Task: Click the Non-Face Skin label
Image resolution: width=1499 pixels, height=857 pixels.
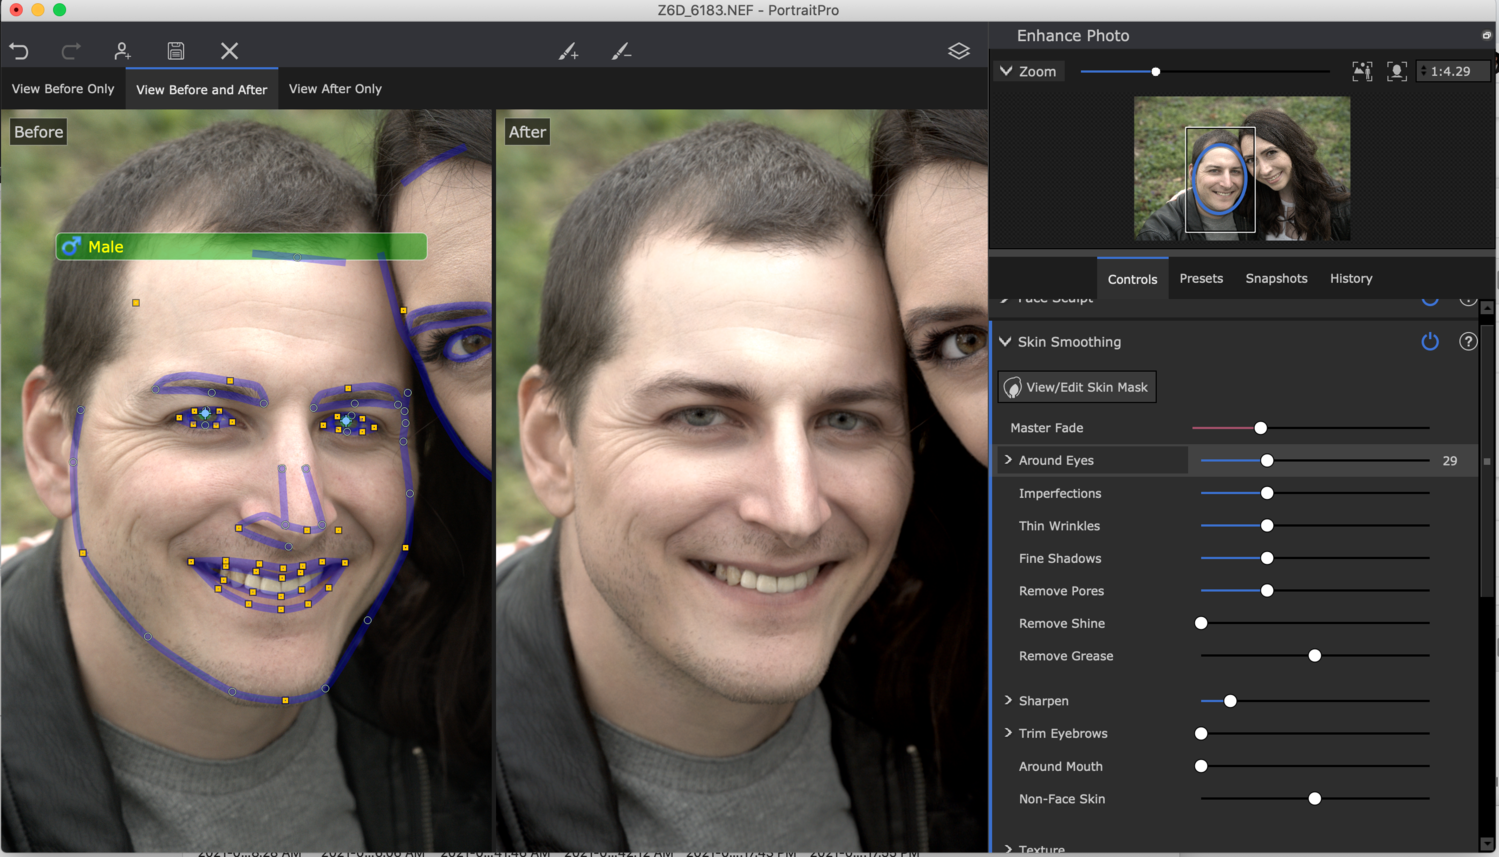Action: point(1062,799)
